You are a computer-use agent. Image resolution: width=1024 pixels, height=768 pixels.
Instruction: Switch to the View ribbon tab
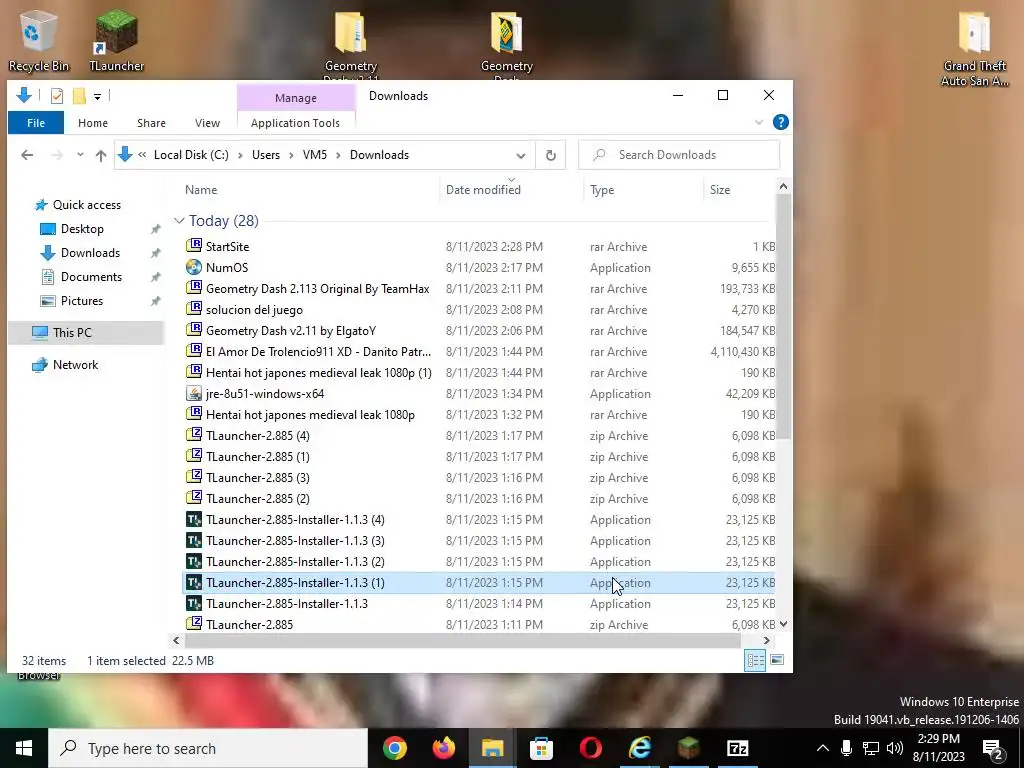[207, 123]
